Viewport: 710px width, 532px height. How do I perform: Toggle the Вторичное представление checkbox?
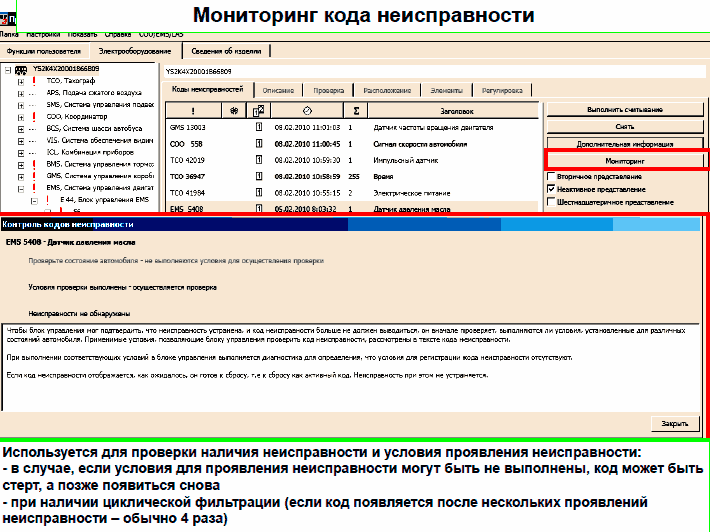click(x=551, y=176)
